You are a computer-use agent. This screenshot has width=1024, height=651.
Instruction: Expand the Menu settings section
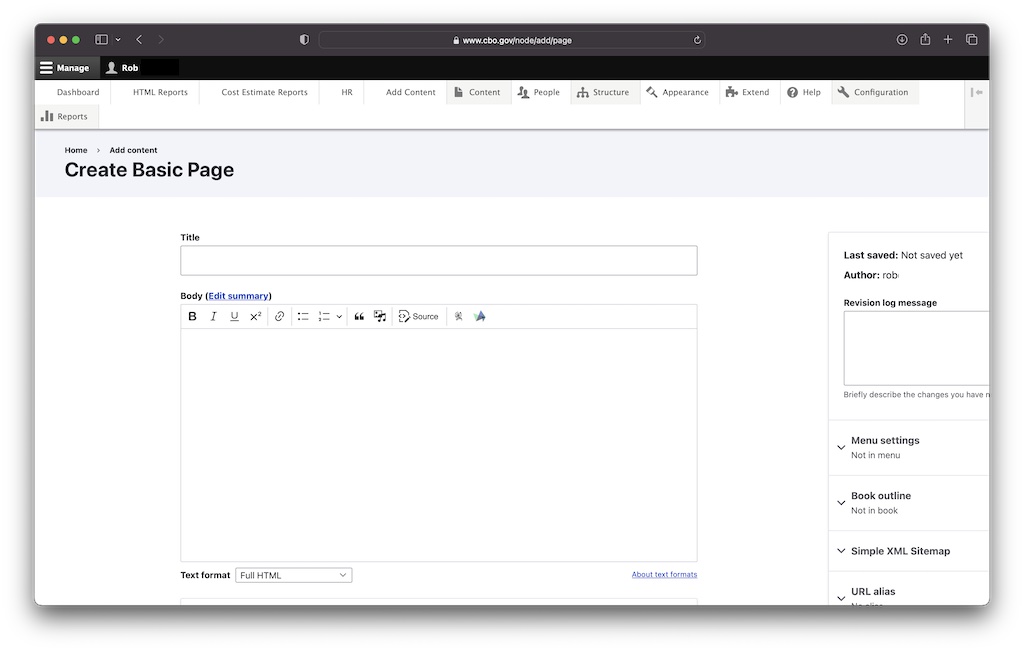(x=884, y=440)
